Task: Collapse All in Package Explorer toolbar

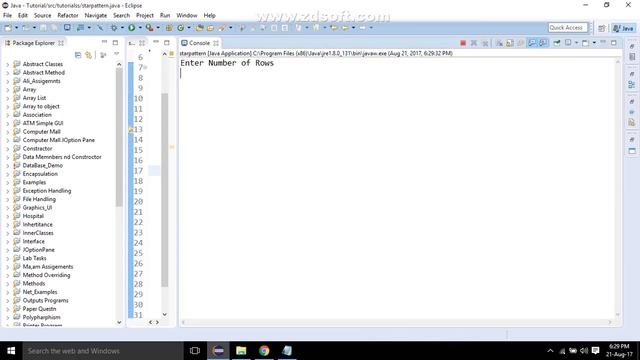Action: [78, 55]
